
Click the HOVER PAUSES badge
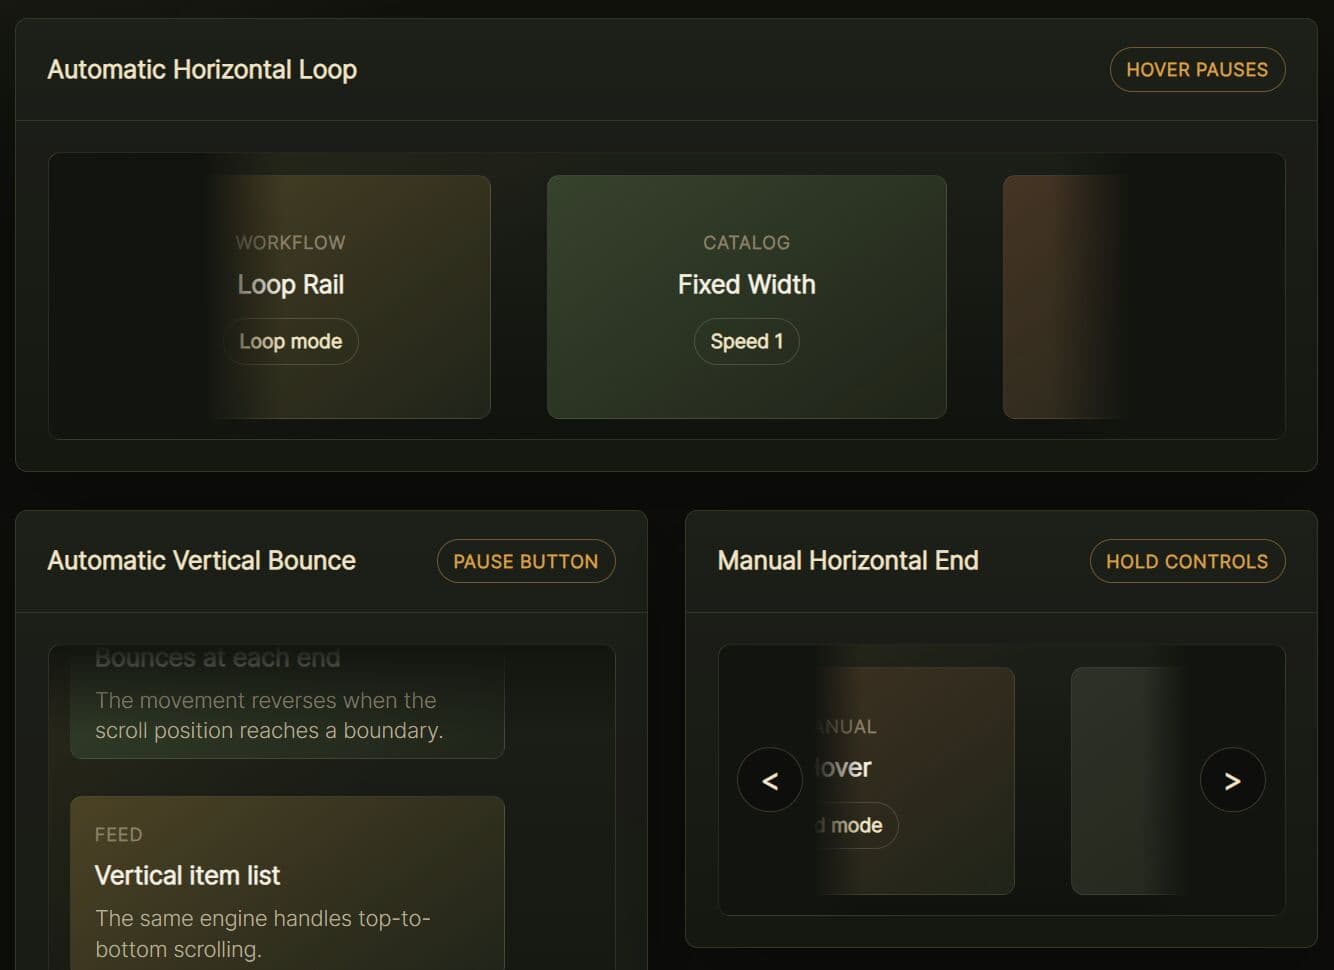click(x=1197, y=70)
